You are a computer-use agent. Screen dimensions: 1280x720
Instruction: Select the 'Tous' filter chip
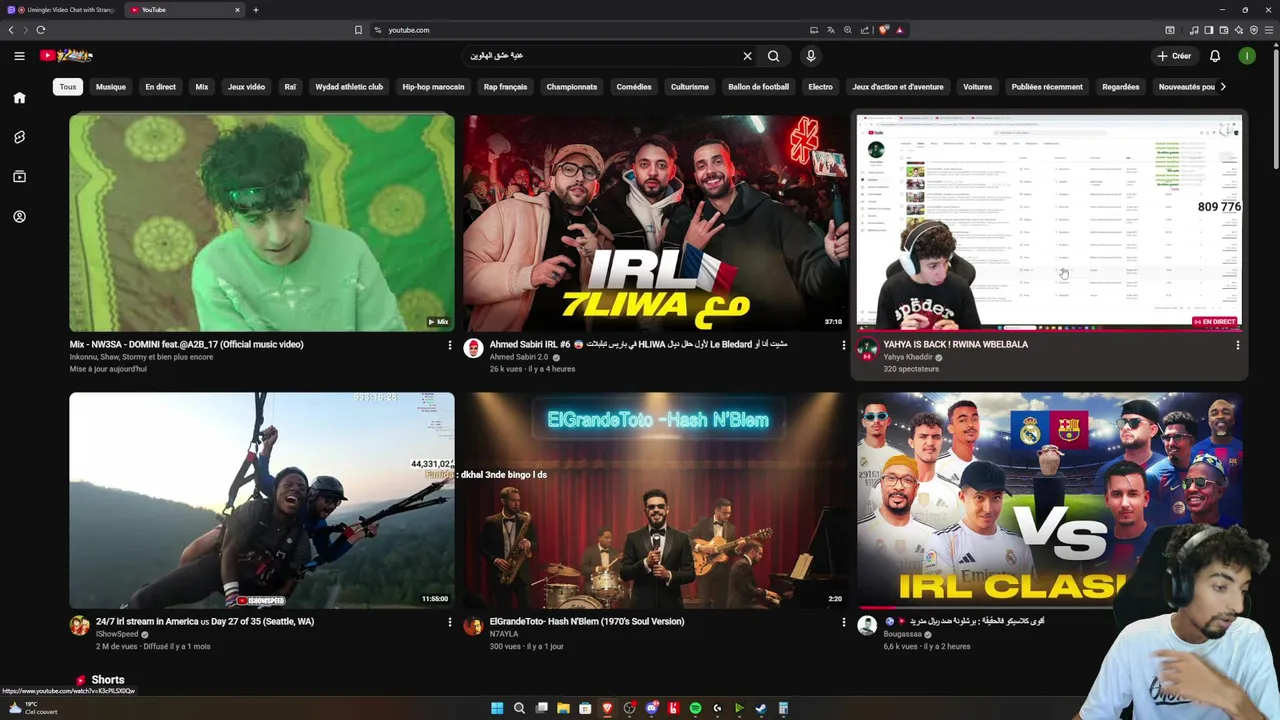pyautogui.click(x=68, y=87)
